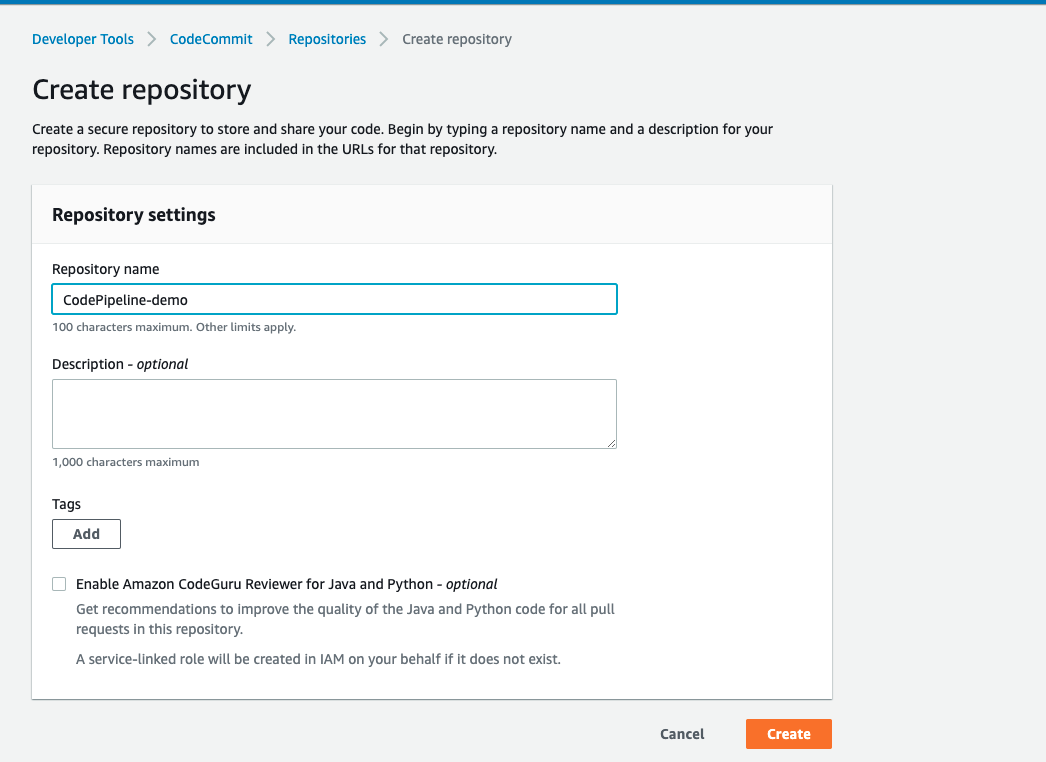The height and width of the screenshot is (762, 1046).
Task: Click the chevron after Developer Tools
Action: (152, 39)
